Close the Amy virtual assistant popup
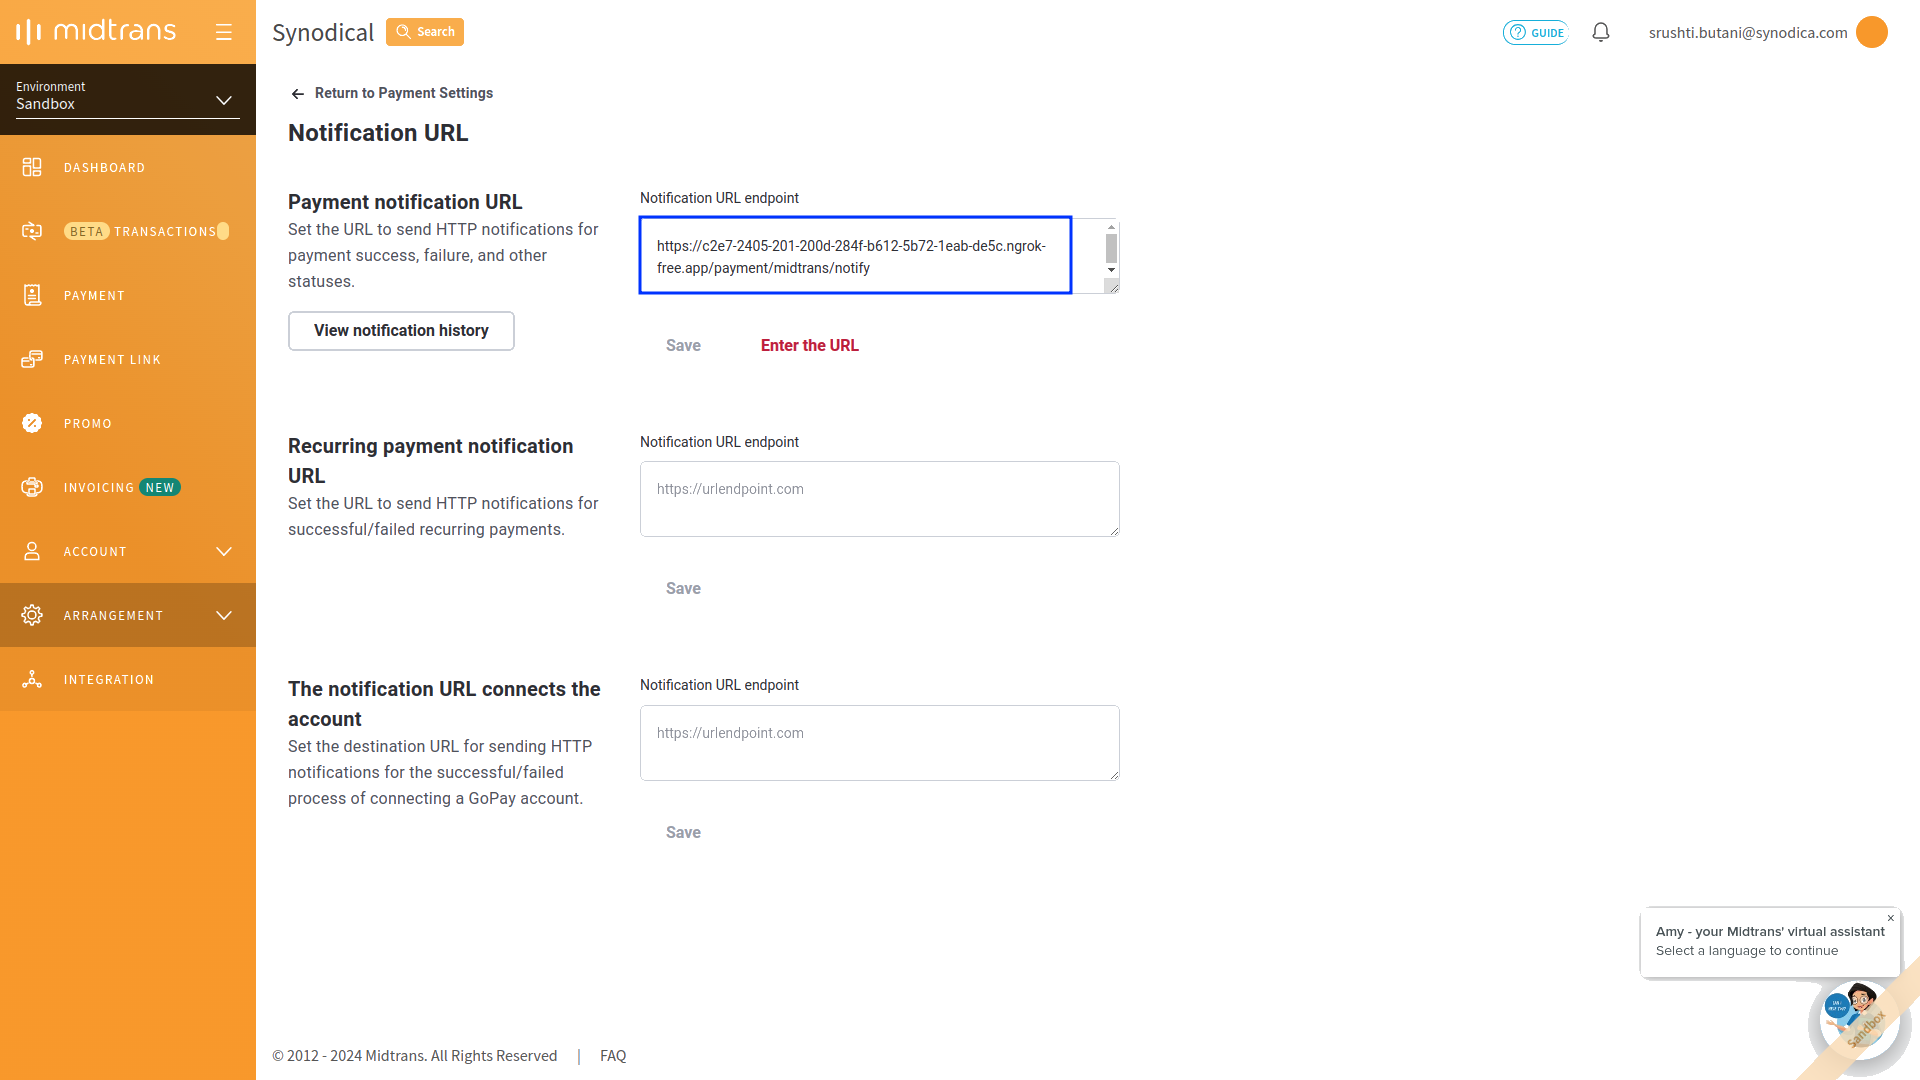Viewport: 1920px width, 1080px height. (x=1891, y=918)
